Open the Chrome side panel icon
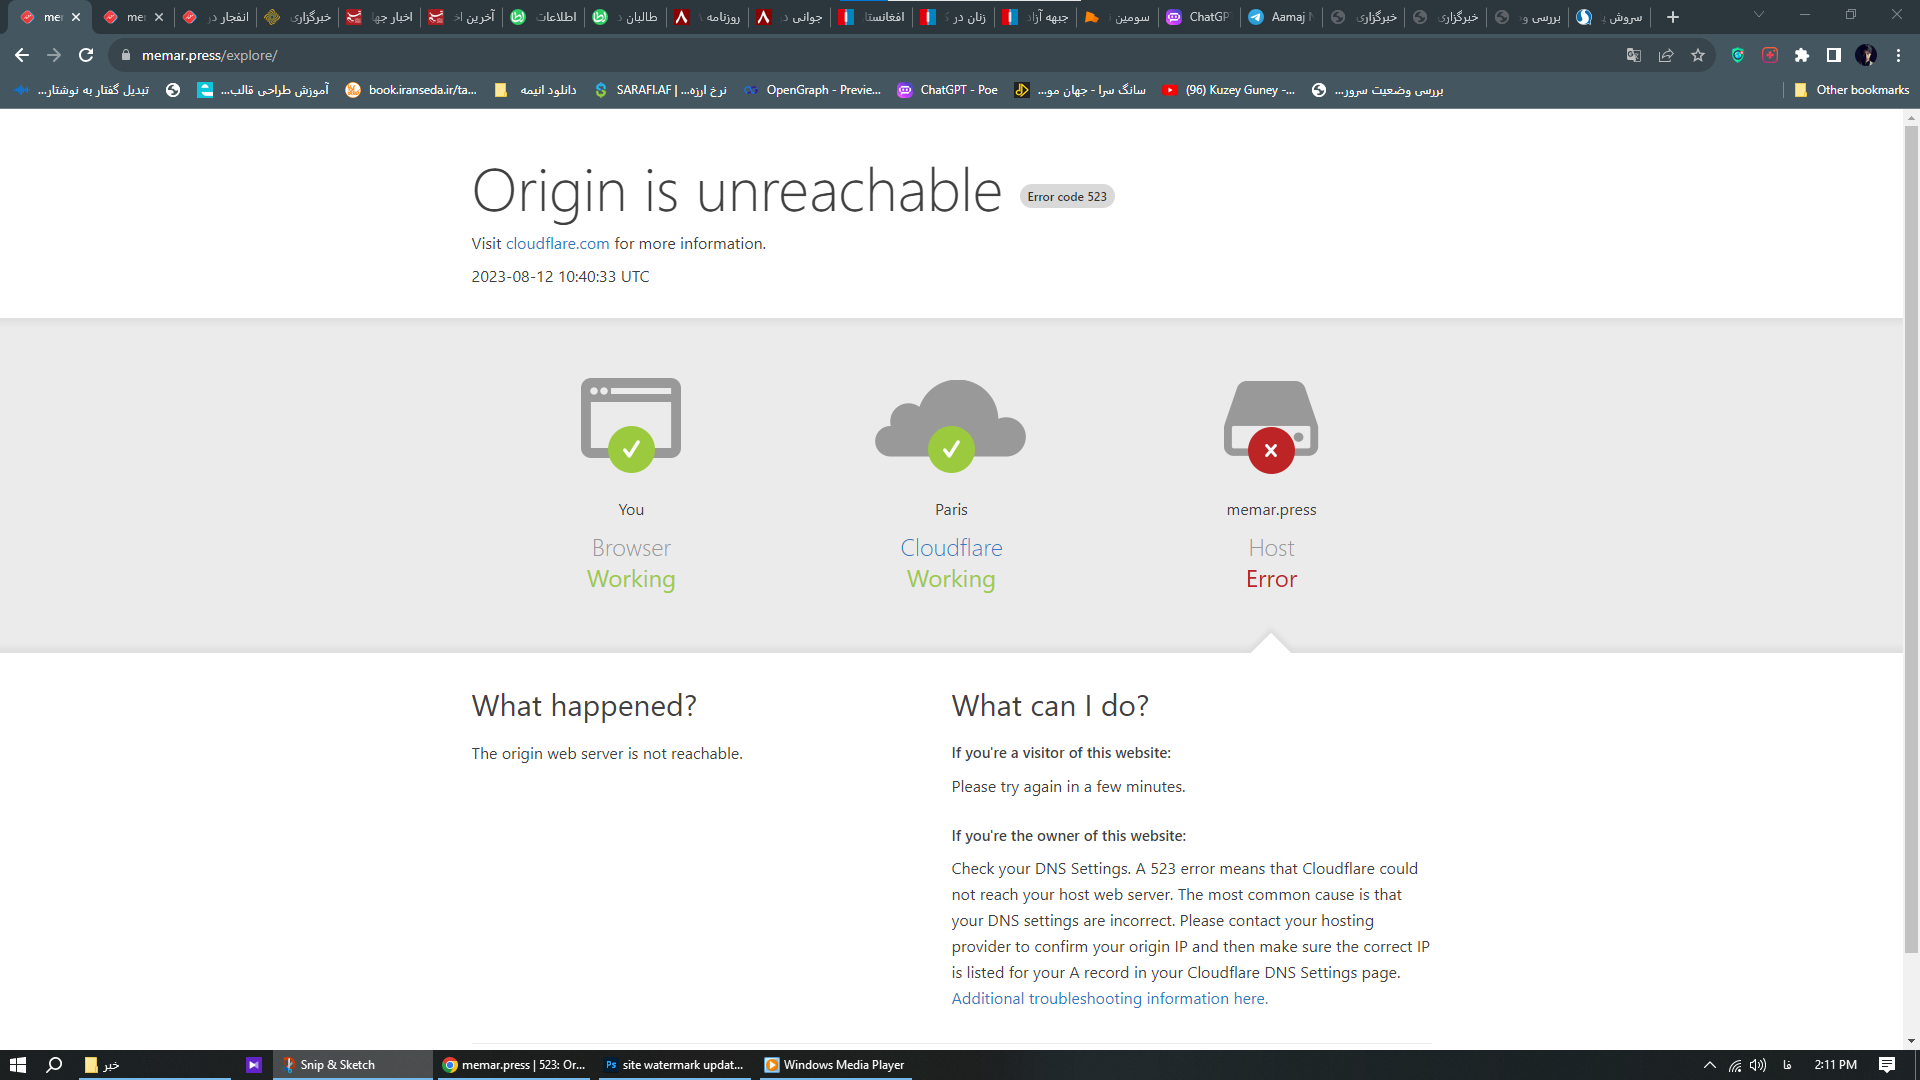This screenshot has width=1920, height=1080. pos(1834,55)
